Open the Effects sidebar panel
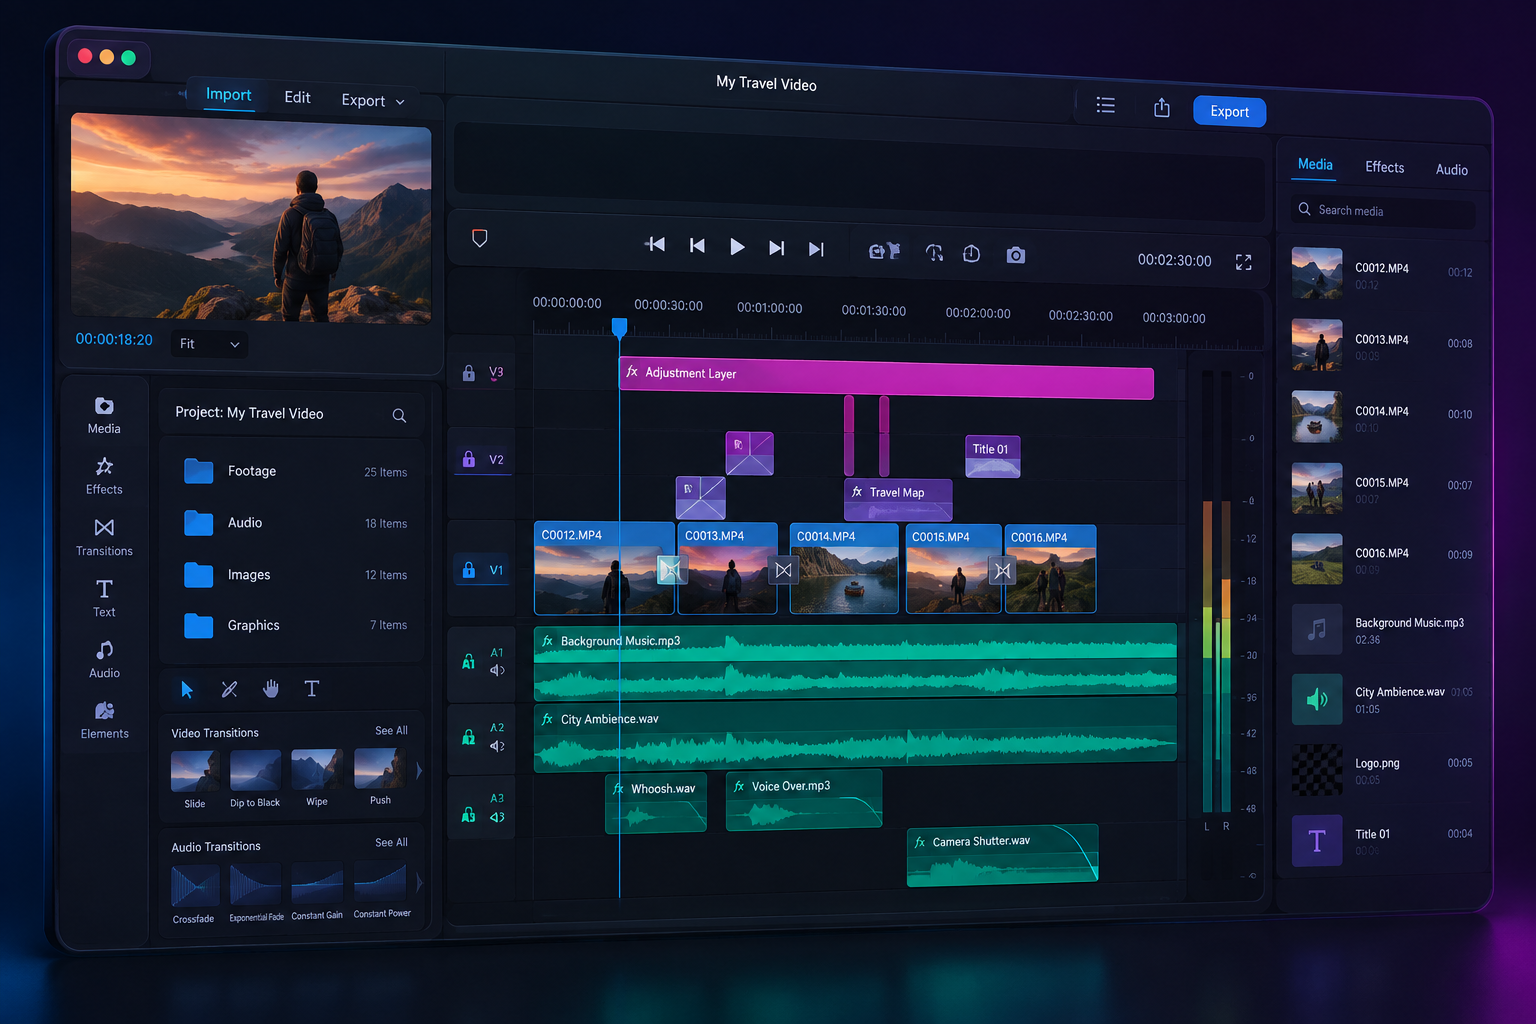The image size is (1536, 1024). [104, 476]
